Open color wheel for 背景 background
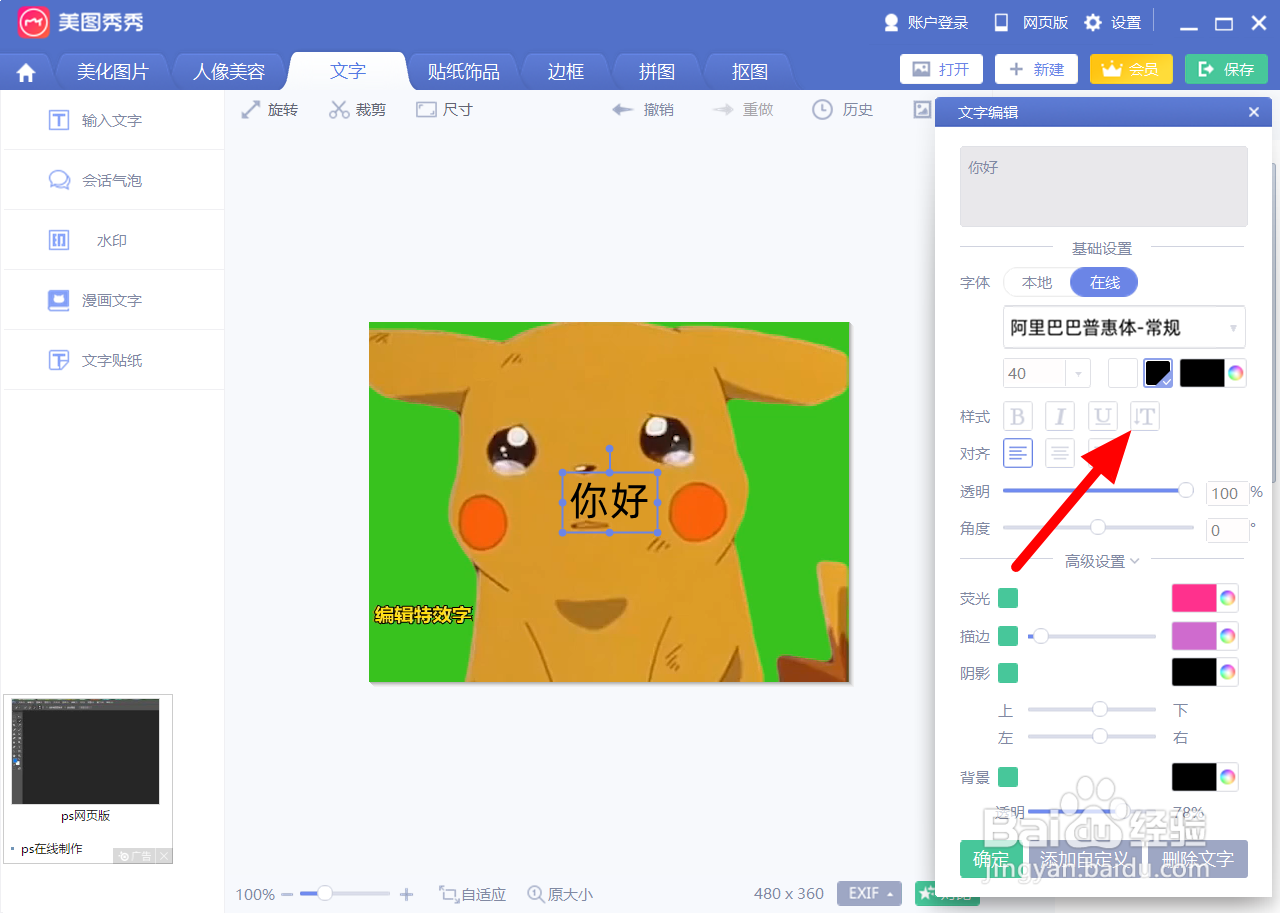 [1228, 776]
